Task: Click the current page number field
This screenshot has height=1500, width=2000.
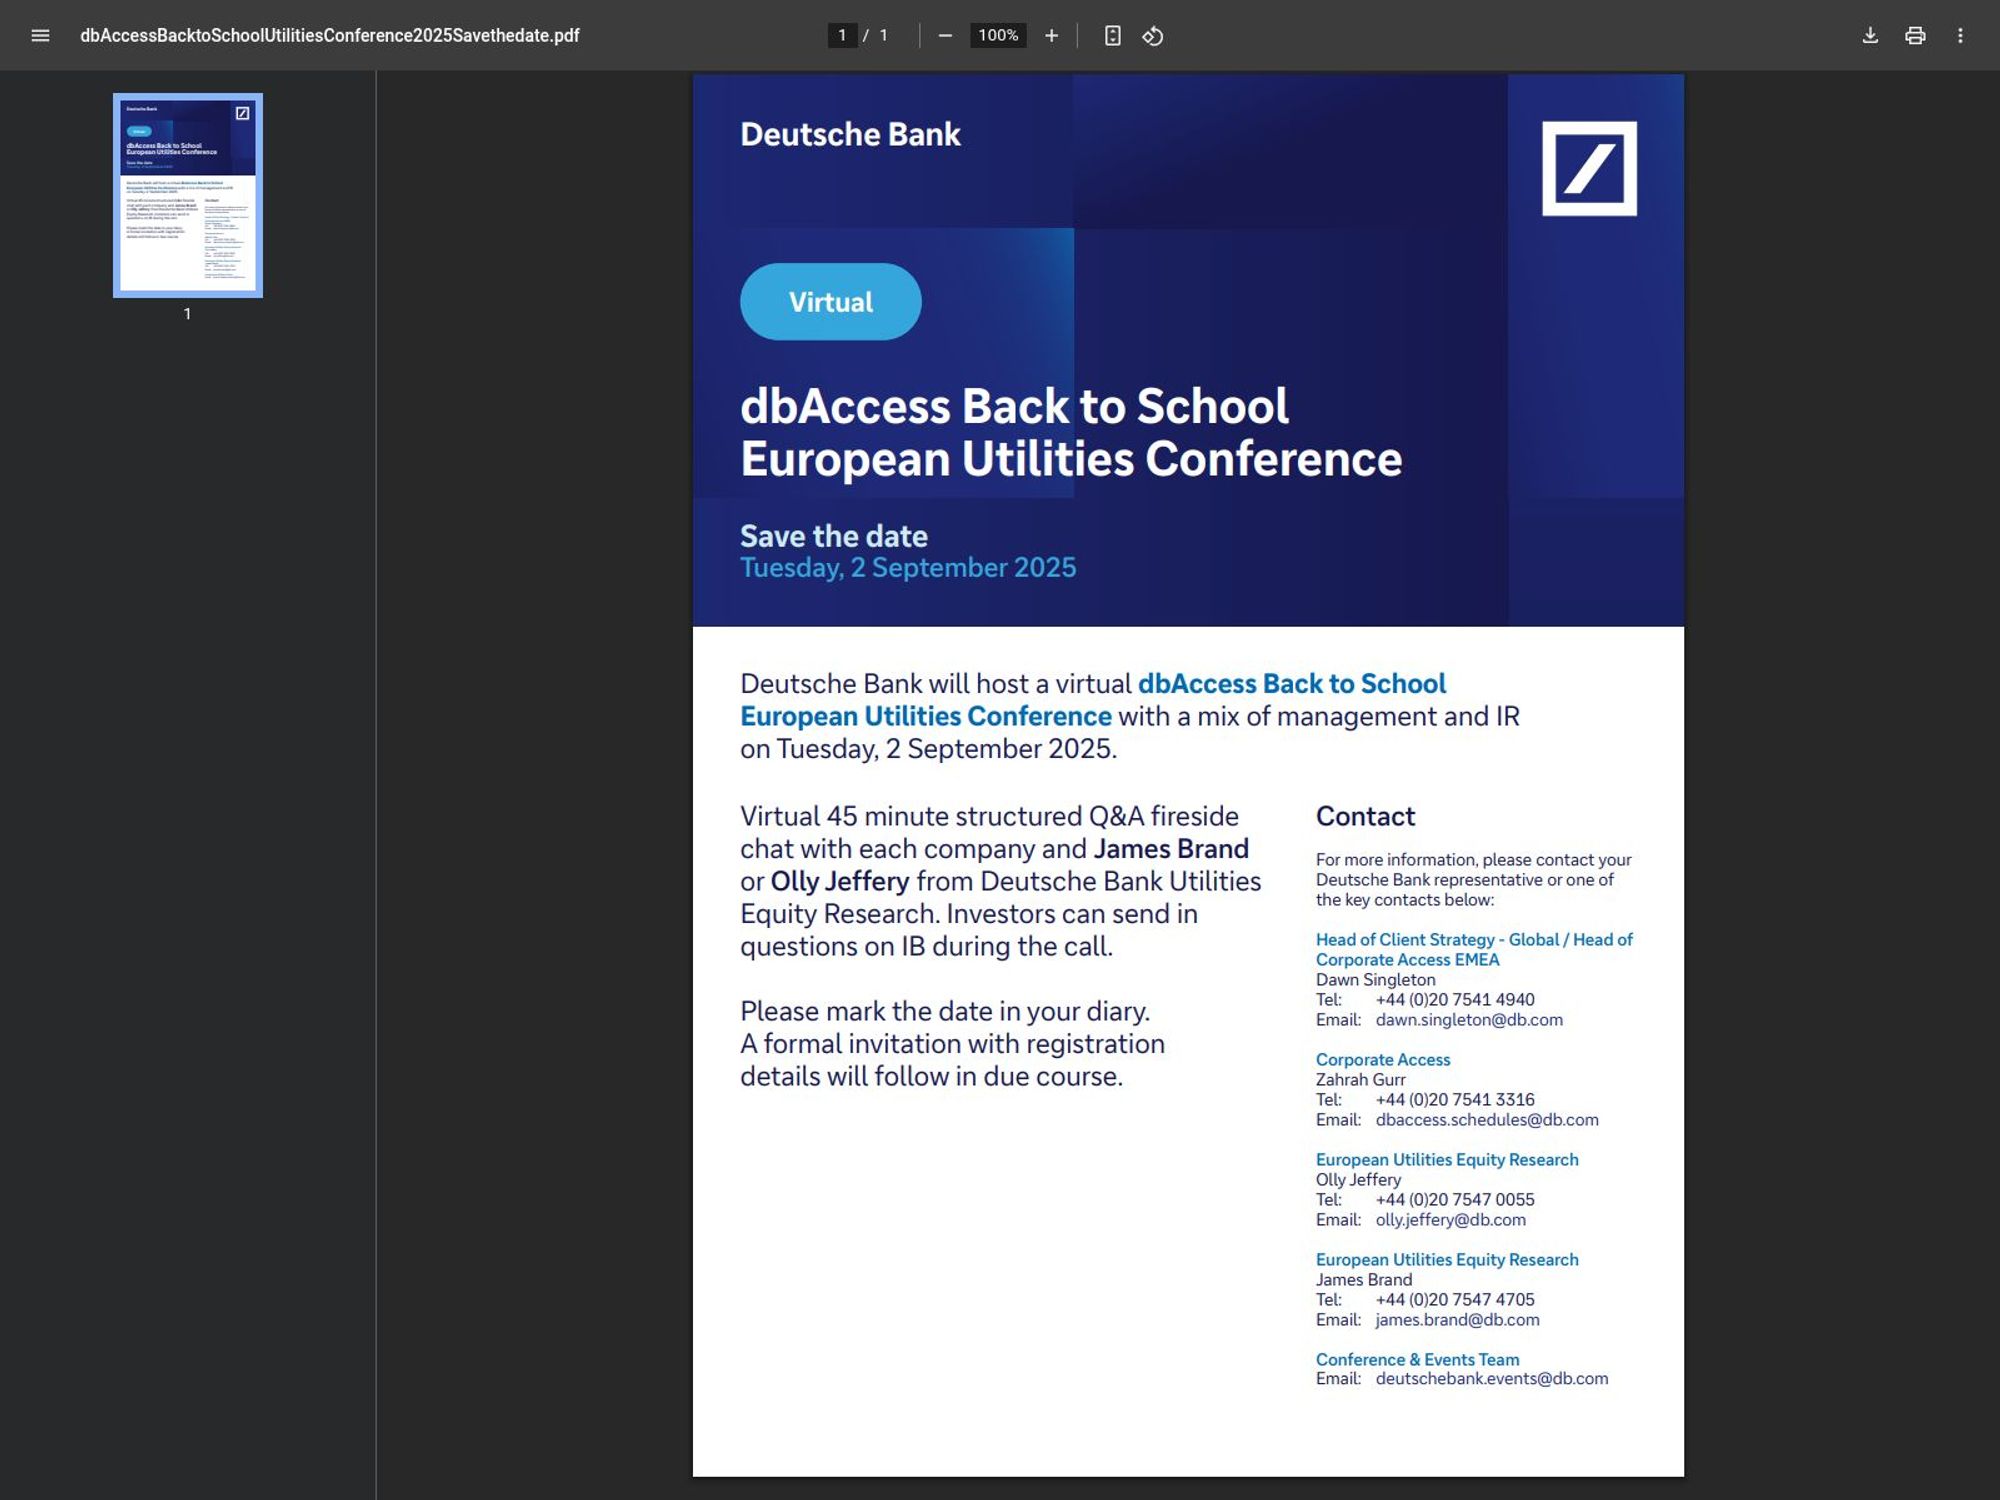Action: click(842, 36)
